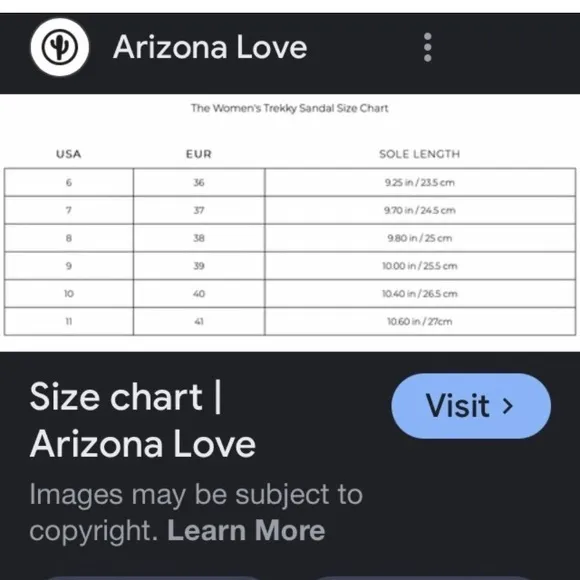580x580 pixels.
Task: Select the USA column header
Action: pyautogui.click(x=69, y=154)
